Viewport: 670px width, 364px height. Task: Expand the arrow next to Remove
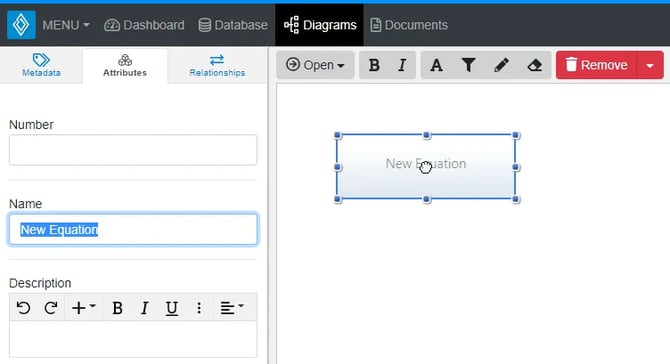(650, 65)
